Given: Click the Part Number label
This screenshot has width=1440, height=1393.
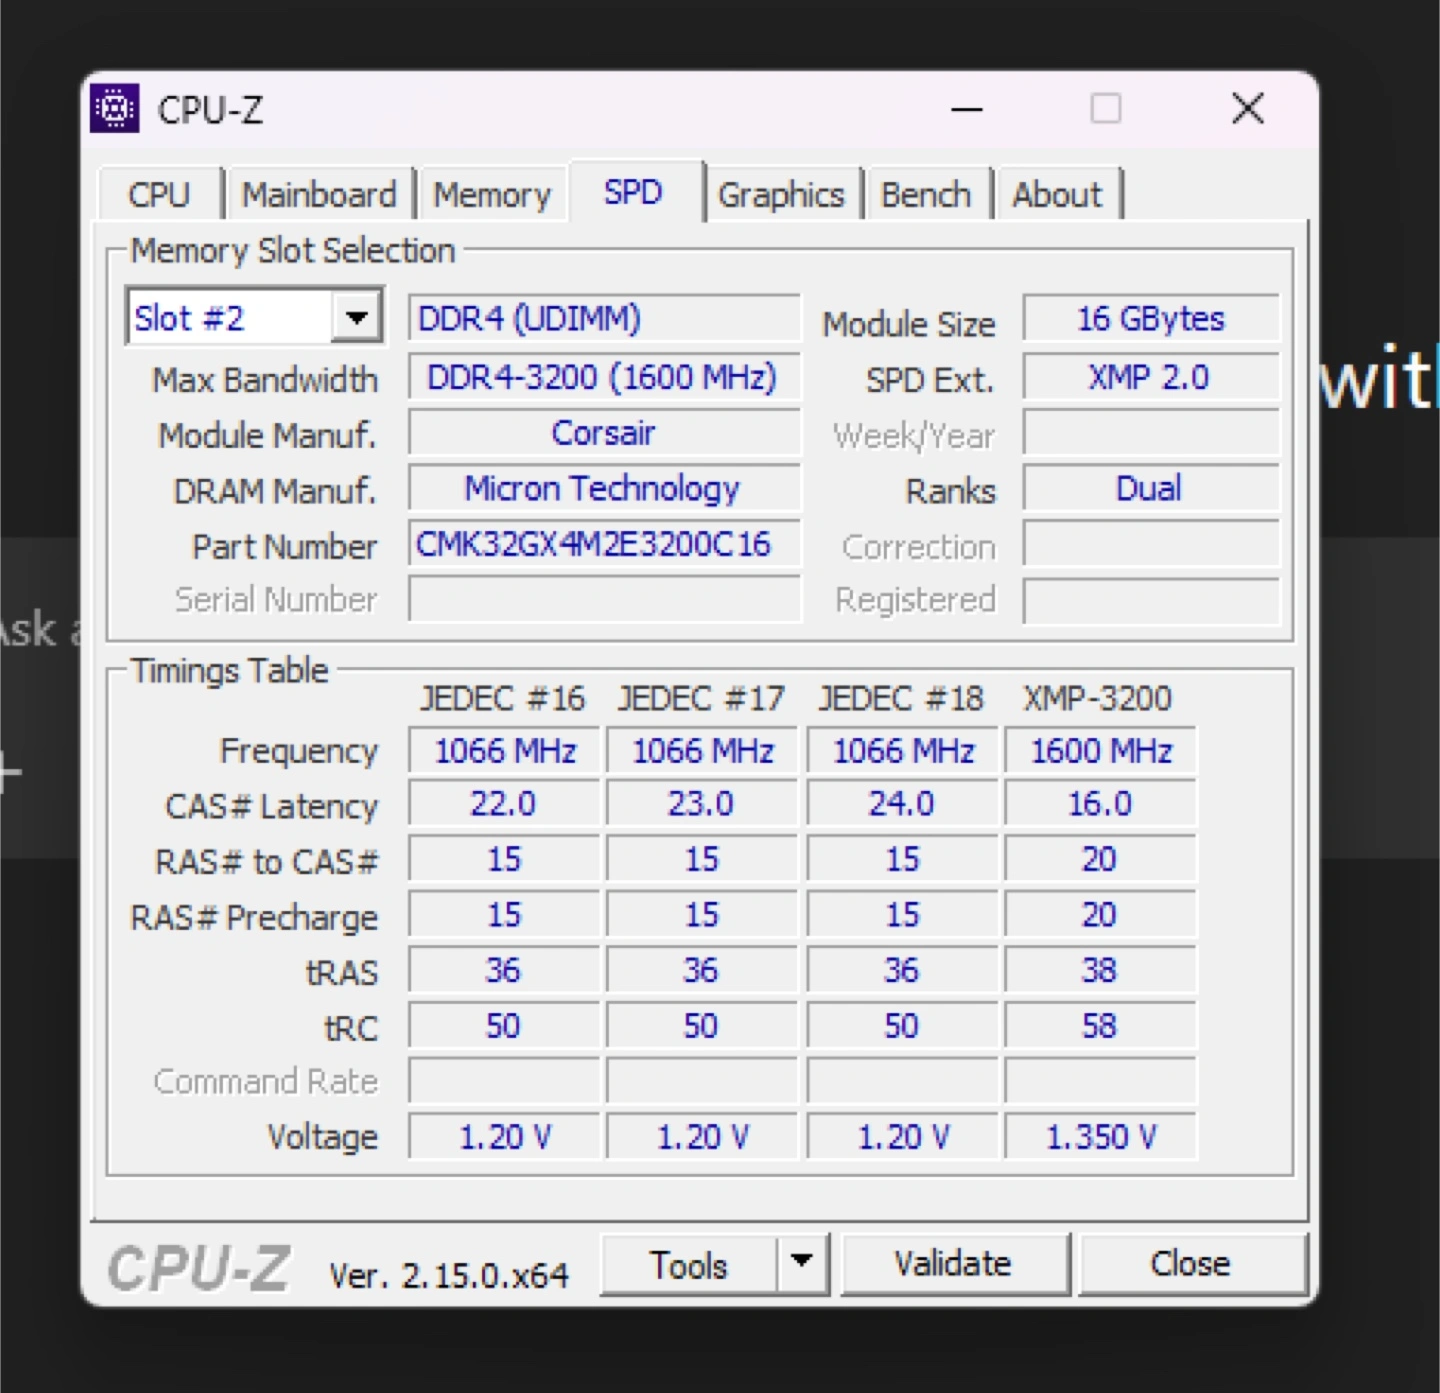Looking at the screenshot, I should pos(285,546).
